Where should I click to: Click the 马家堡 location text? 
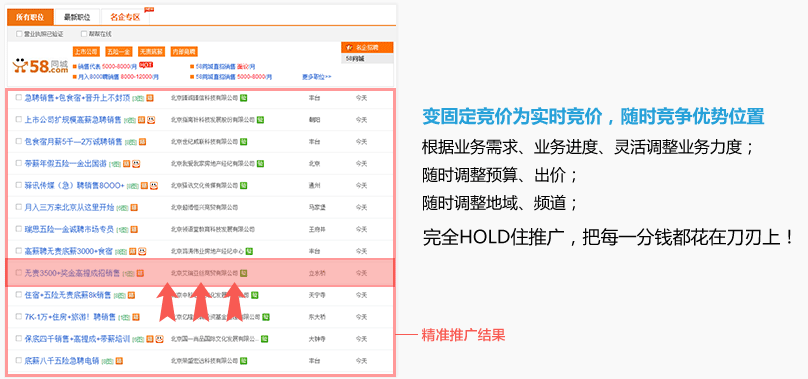(317, 207)
